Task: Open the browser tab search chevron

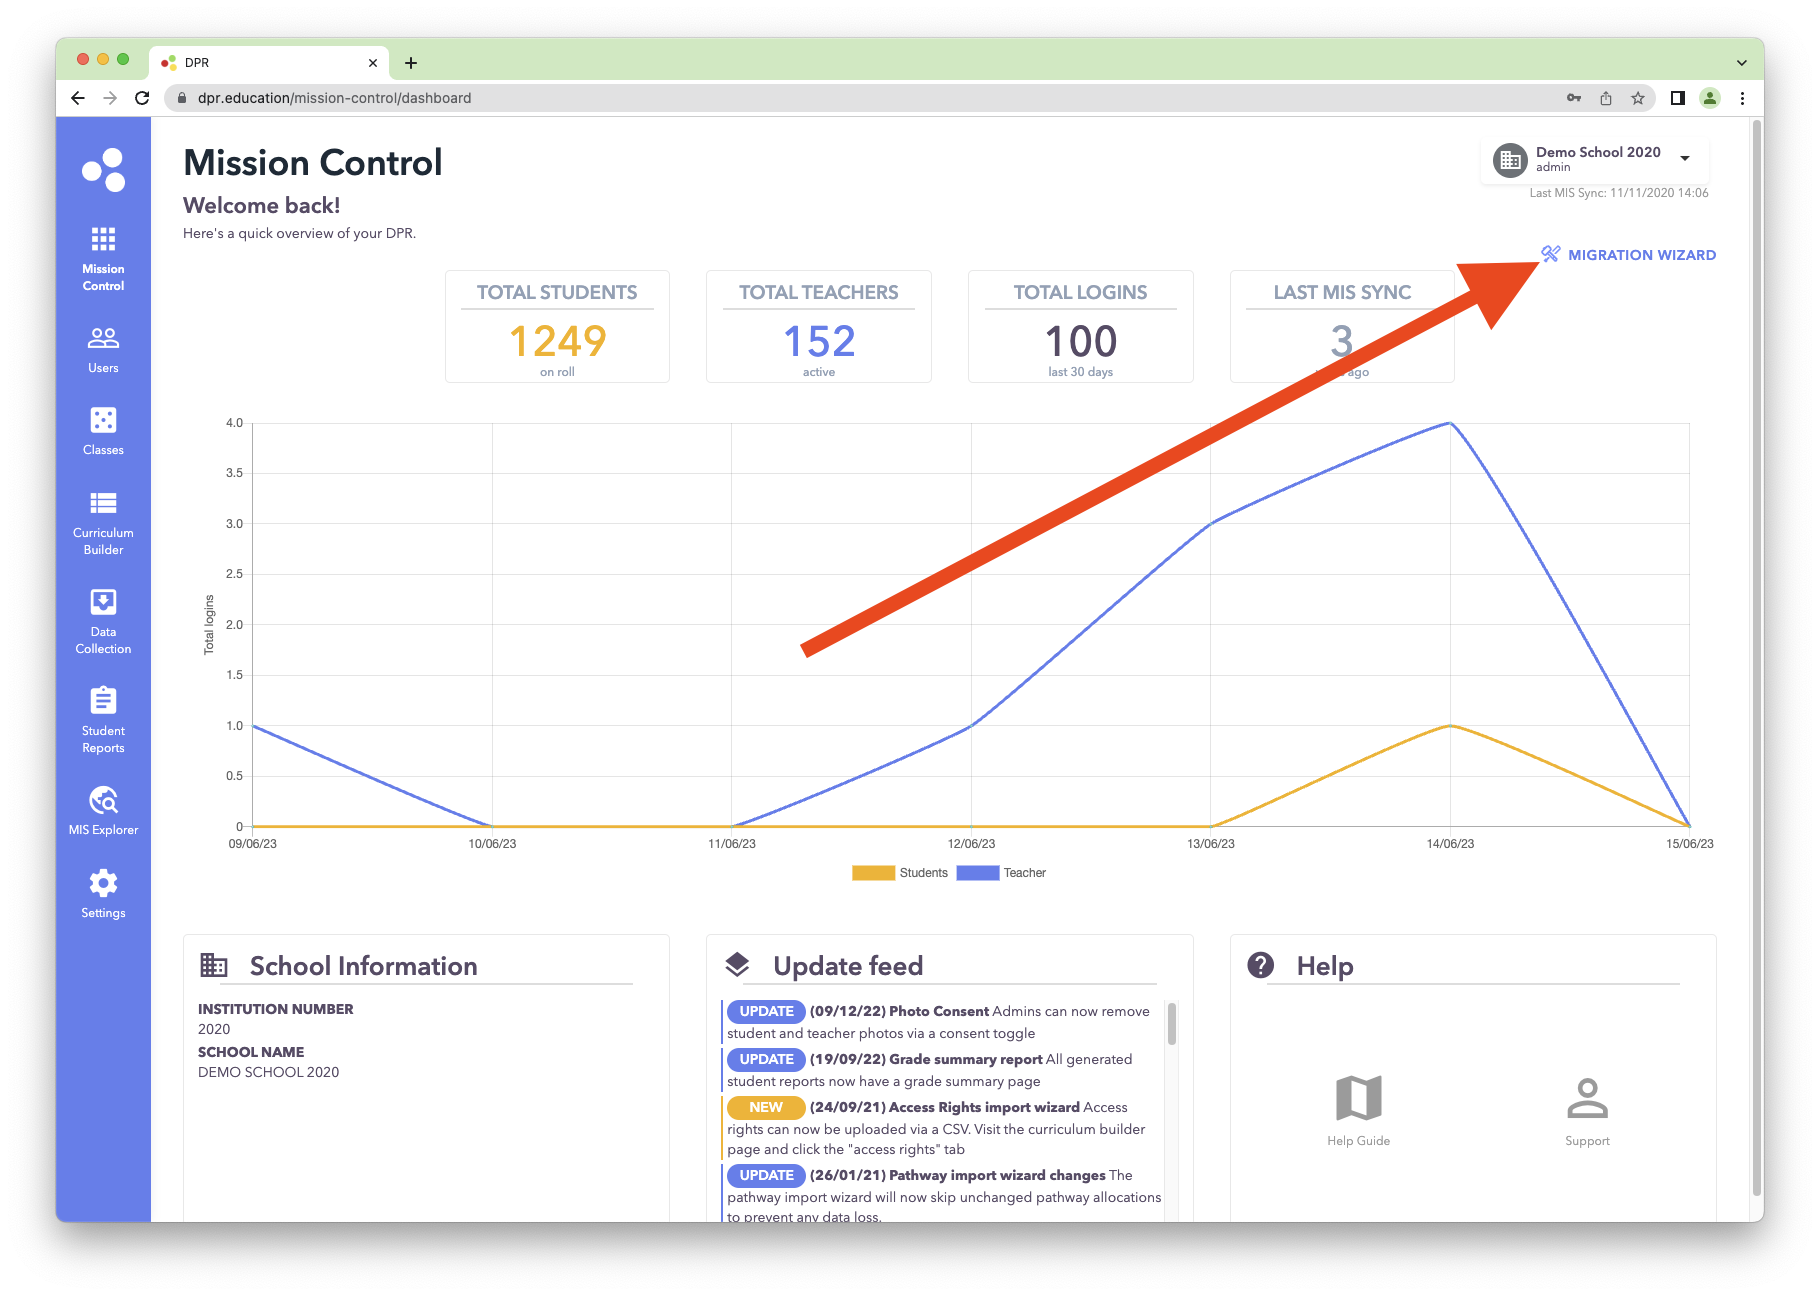Action: 1742,62
